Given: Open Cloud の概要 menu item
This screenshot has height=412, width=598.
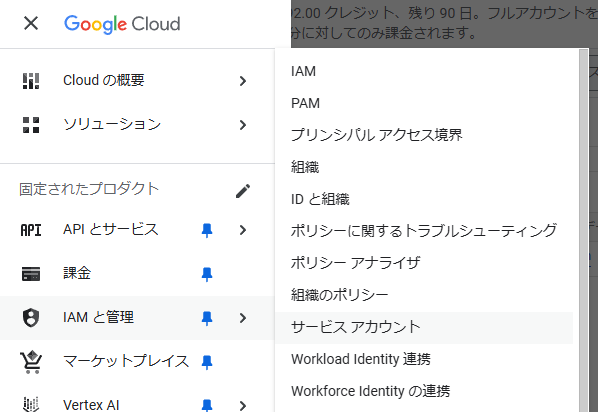Looking at the screenshot, I should (137, 81).
